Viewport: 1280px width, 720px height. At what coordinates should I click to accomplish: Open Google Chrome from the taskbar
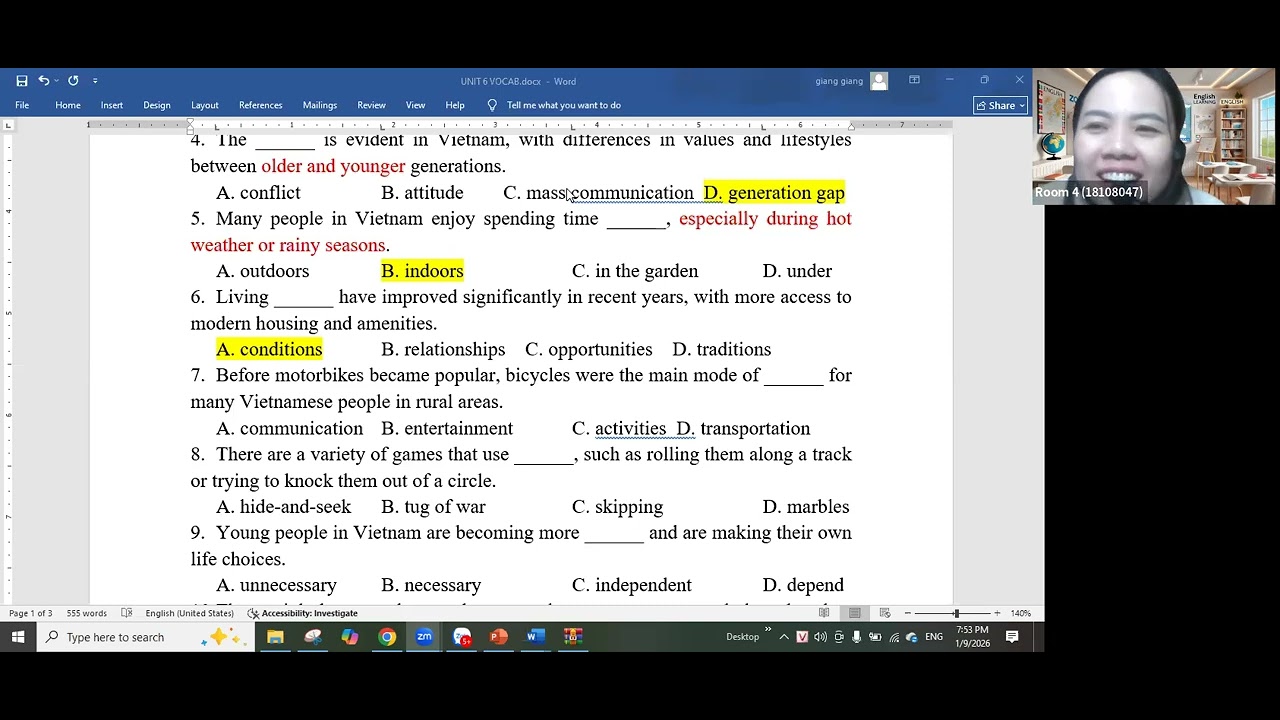(387, 637)
